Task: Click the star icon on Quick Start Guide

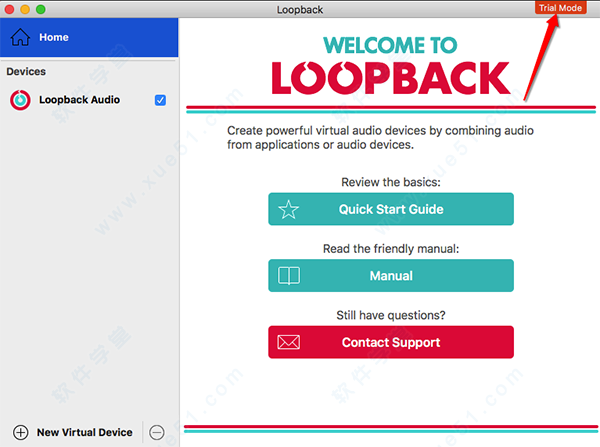Action: [289, 209]
